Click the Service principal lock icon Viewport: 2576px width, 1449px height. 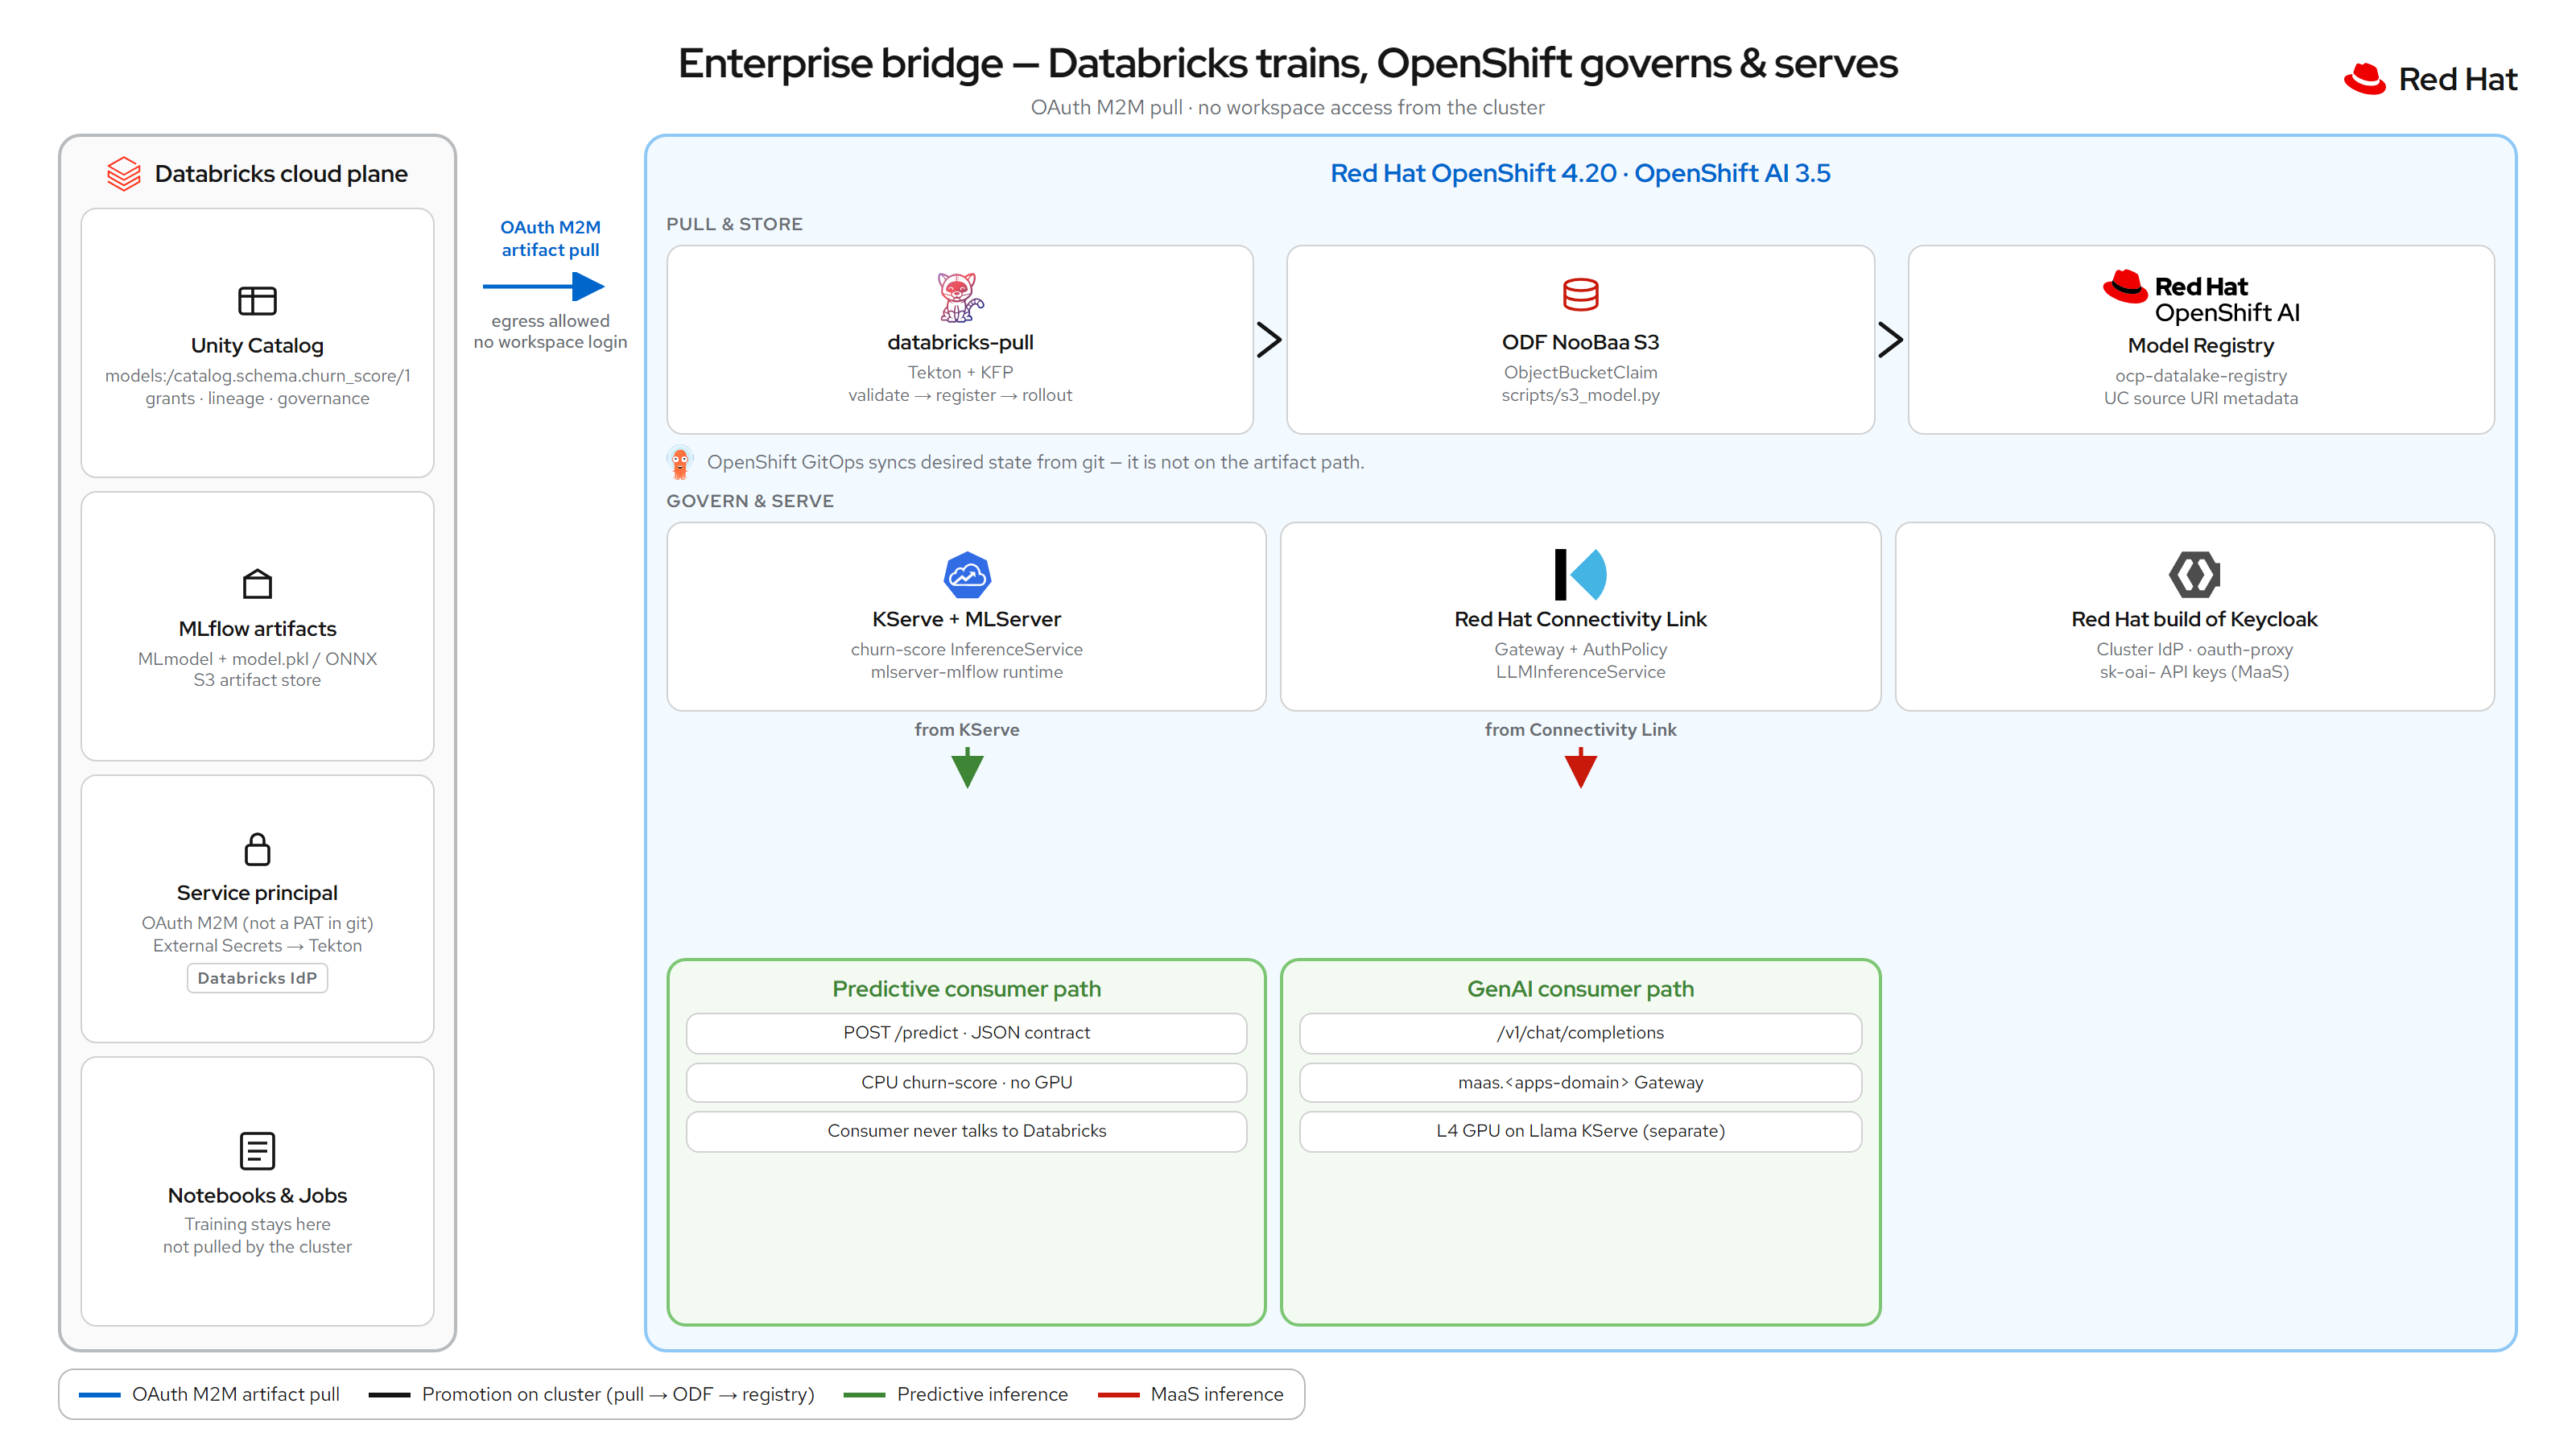(257, 849)
